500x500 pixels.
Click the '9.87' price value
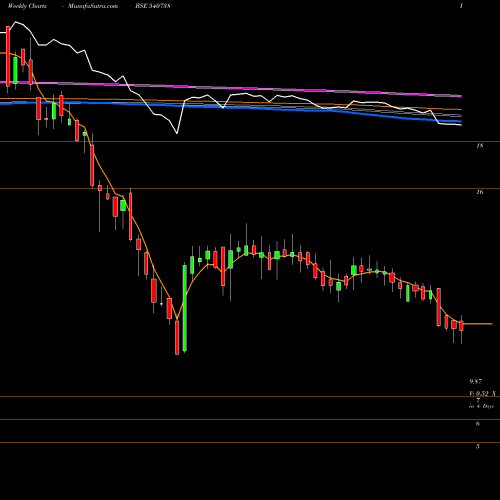tap(475, 381)
